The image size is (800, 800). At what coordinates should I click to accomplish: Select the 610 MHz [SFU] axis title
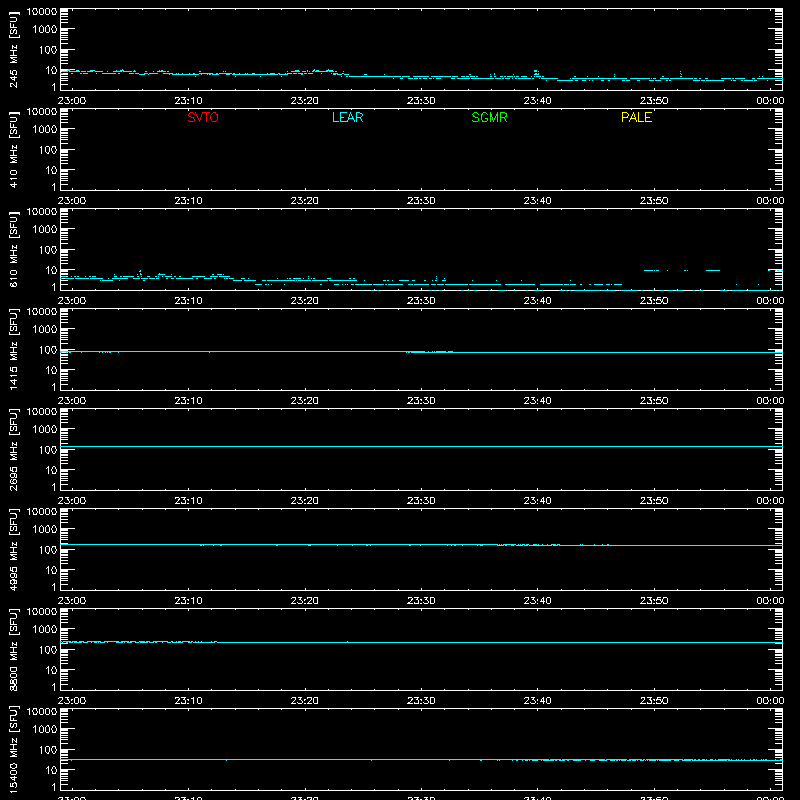(x=13, y=250)
